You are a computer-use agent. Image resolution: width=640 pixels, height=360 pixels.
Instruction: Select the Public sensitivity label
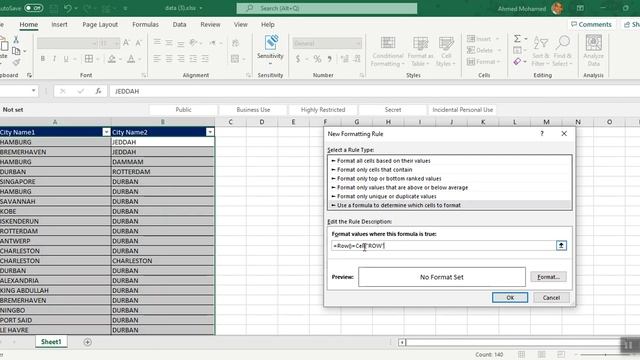point(183,110)
